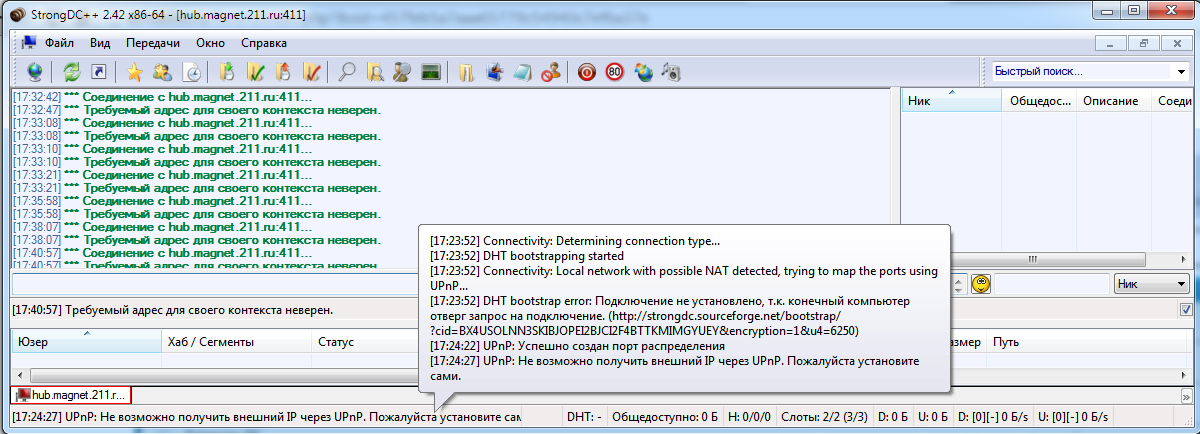Open the smiley emoticon picker
Viewport: 1200px width, 434px height.
coord(981,284)
